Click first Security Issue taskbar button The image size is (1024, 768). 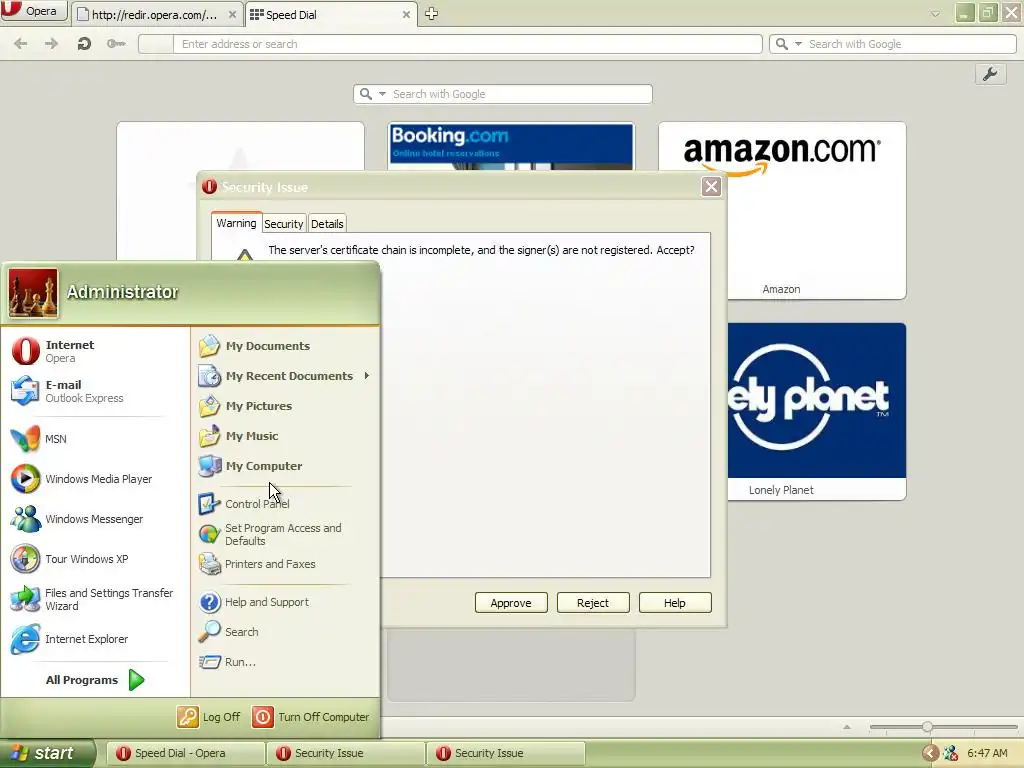345,753
